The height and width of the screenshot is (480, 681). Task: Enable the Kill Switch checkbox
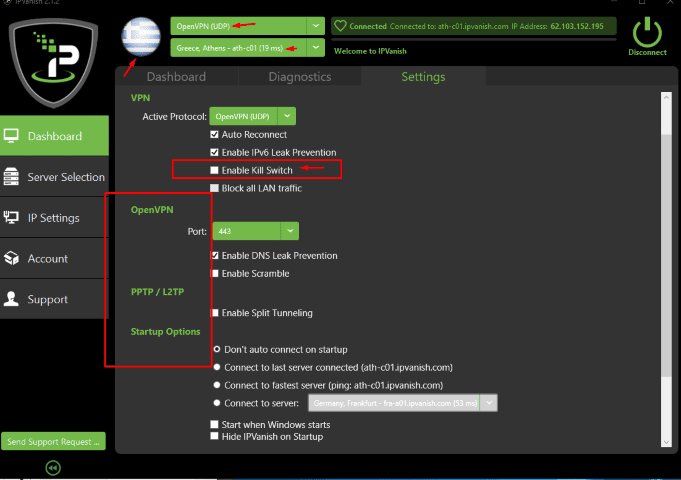tap(214, 170)
